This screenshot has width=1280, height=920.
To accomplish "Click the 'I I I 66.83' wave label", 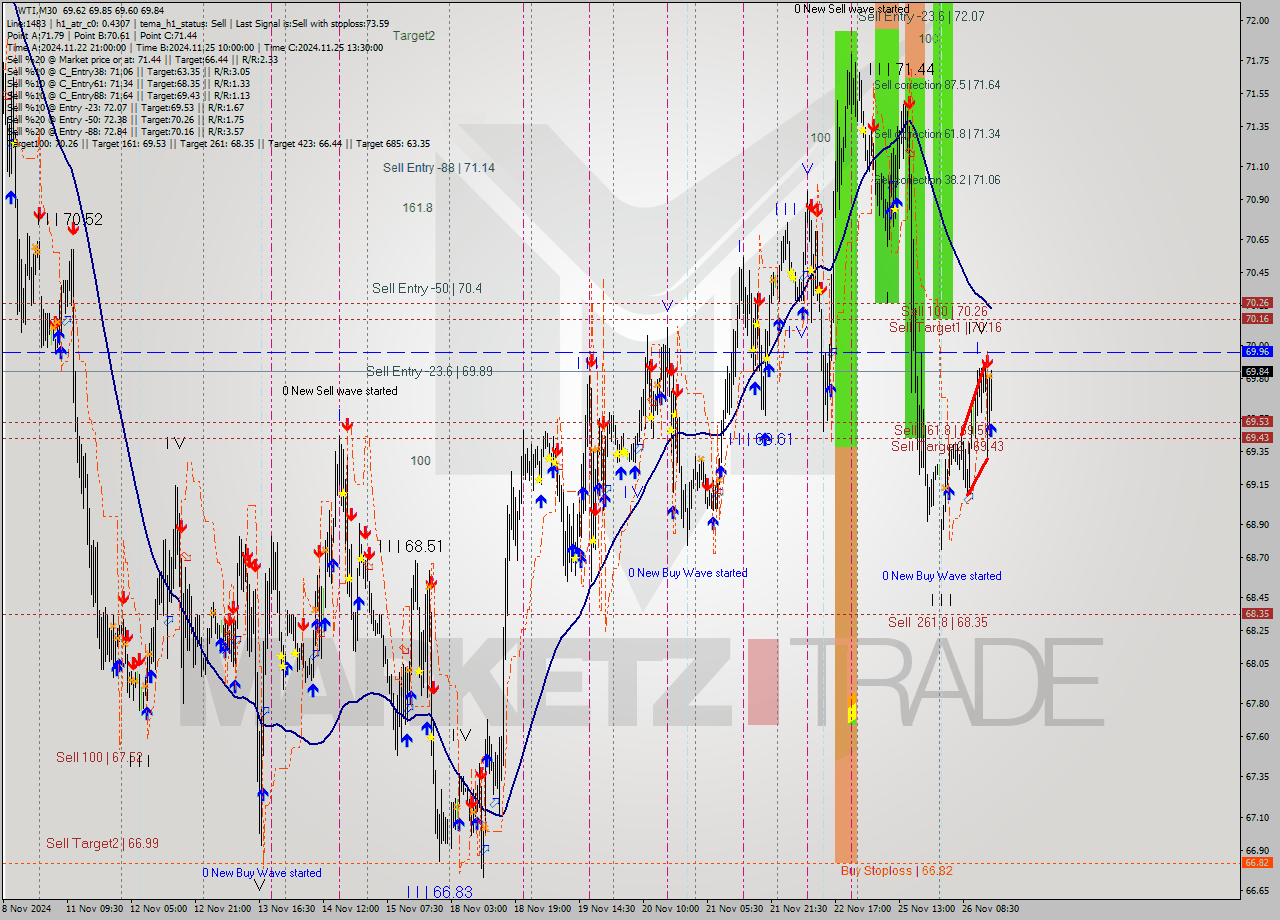I will pyautogui.click(x=439, y=892).
